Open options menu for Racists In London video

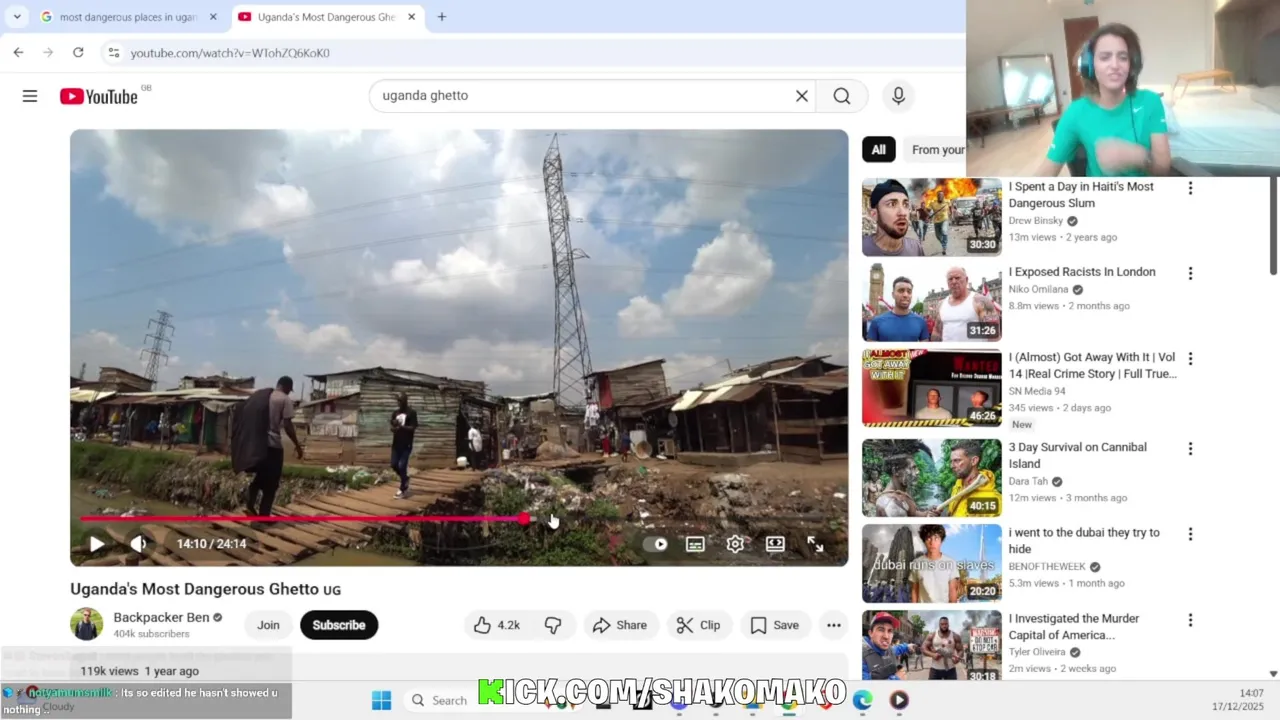[x=1190, y=273]
